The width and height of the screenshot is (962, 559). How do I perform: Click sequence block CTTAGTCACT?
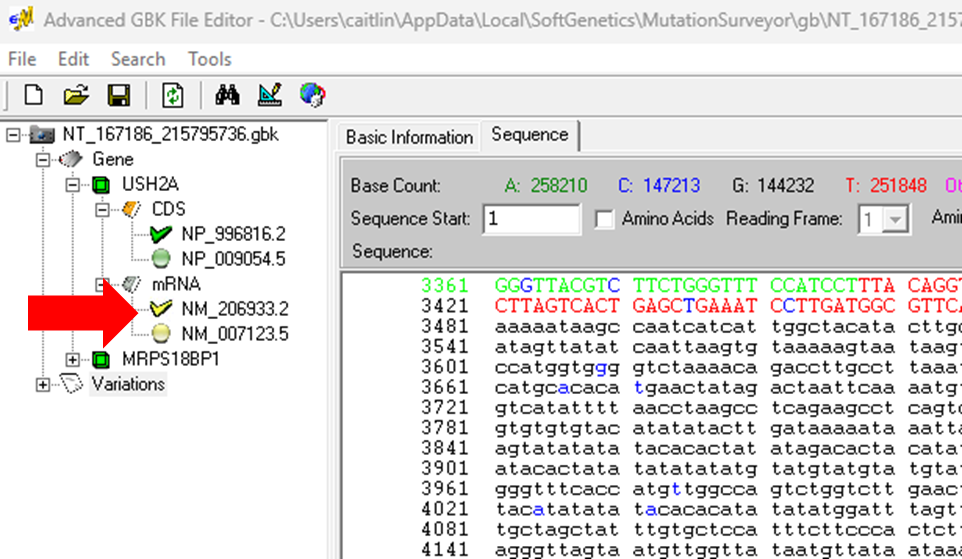click(557, 306)
